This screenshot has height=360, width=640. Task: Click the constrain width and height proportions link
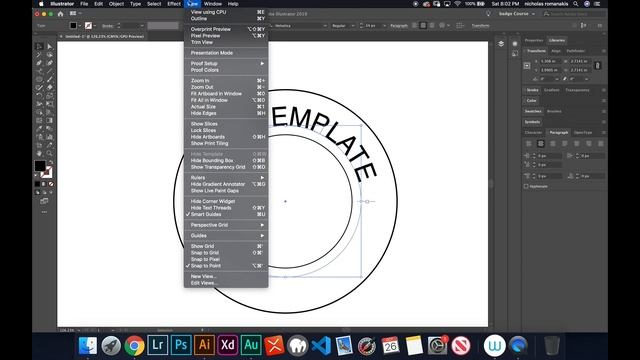(598, 65)
